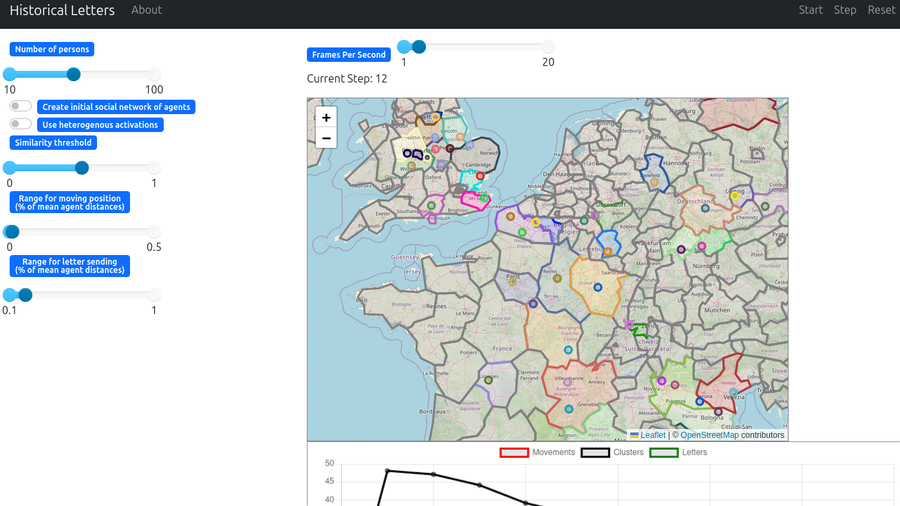Click the Number of persons slider handle
900x506 pixels.
(73, 74)
